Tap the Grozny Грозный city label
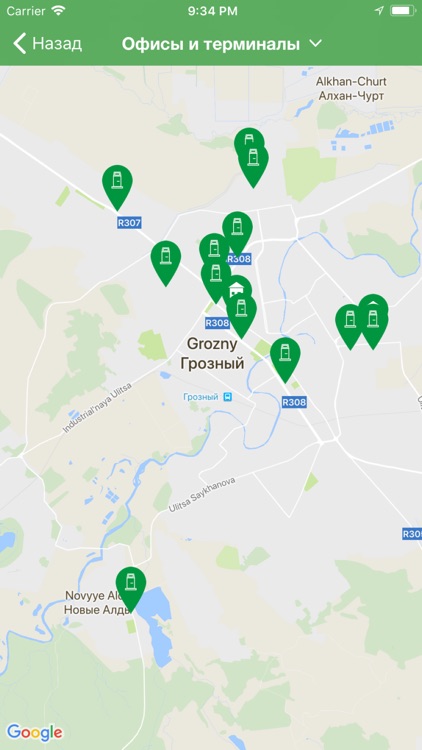Image resolution: width=422 pixels, height=750 pixels. (x=212, y=353)
